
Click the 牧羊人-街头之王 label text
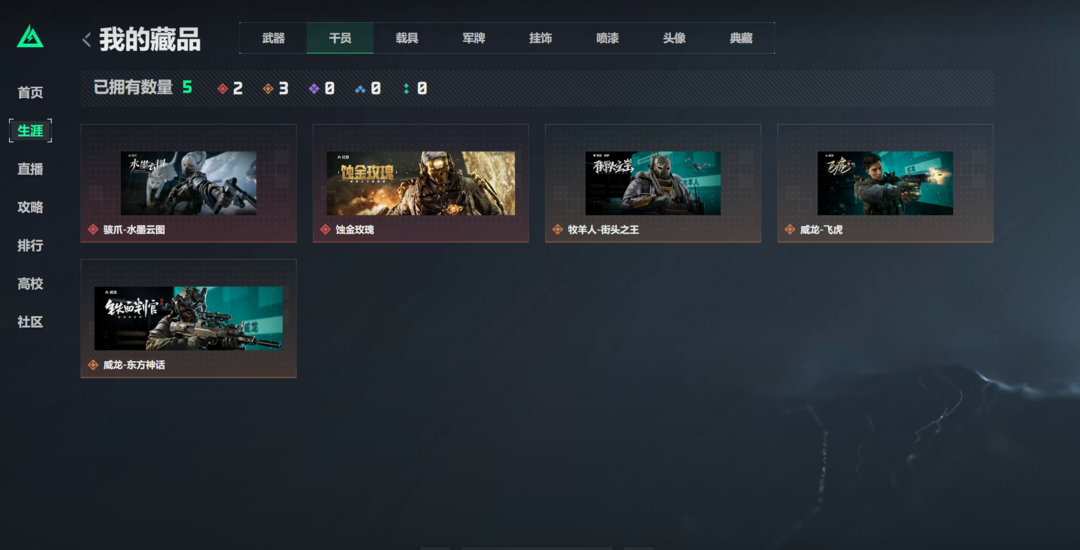(x=603, y=229)
